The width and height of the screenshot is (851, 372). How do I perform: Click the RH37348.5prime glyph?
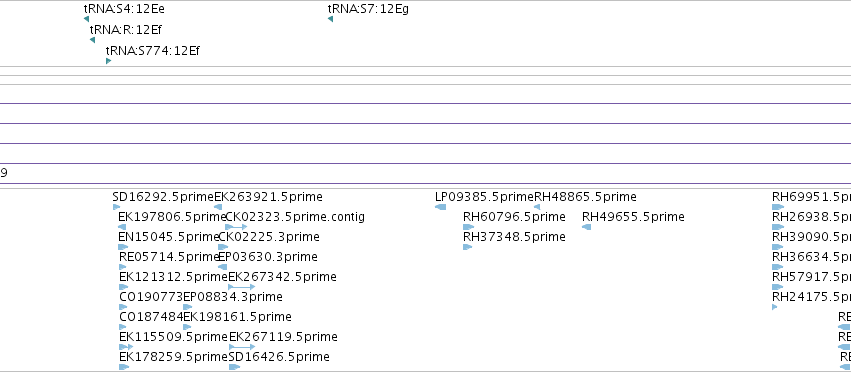(x=467, y=247)
